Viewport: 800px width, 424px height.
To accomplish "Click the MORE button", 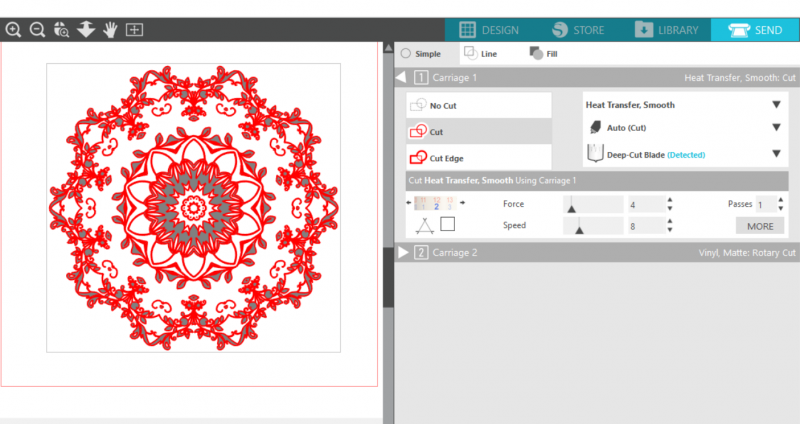I will click(760, 226).
